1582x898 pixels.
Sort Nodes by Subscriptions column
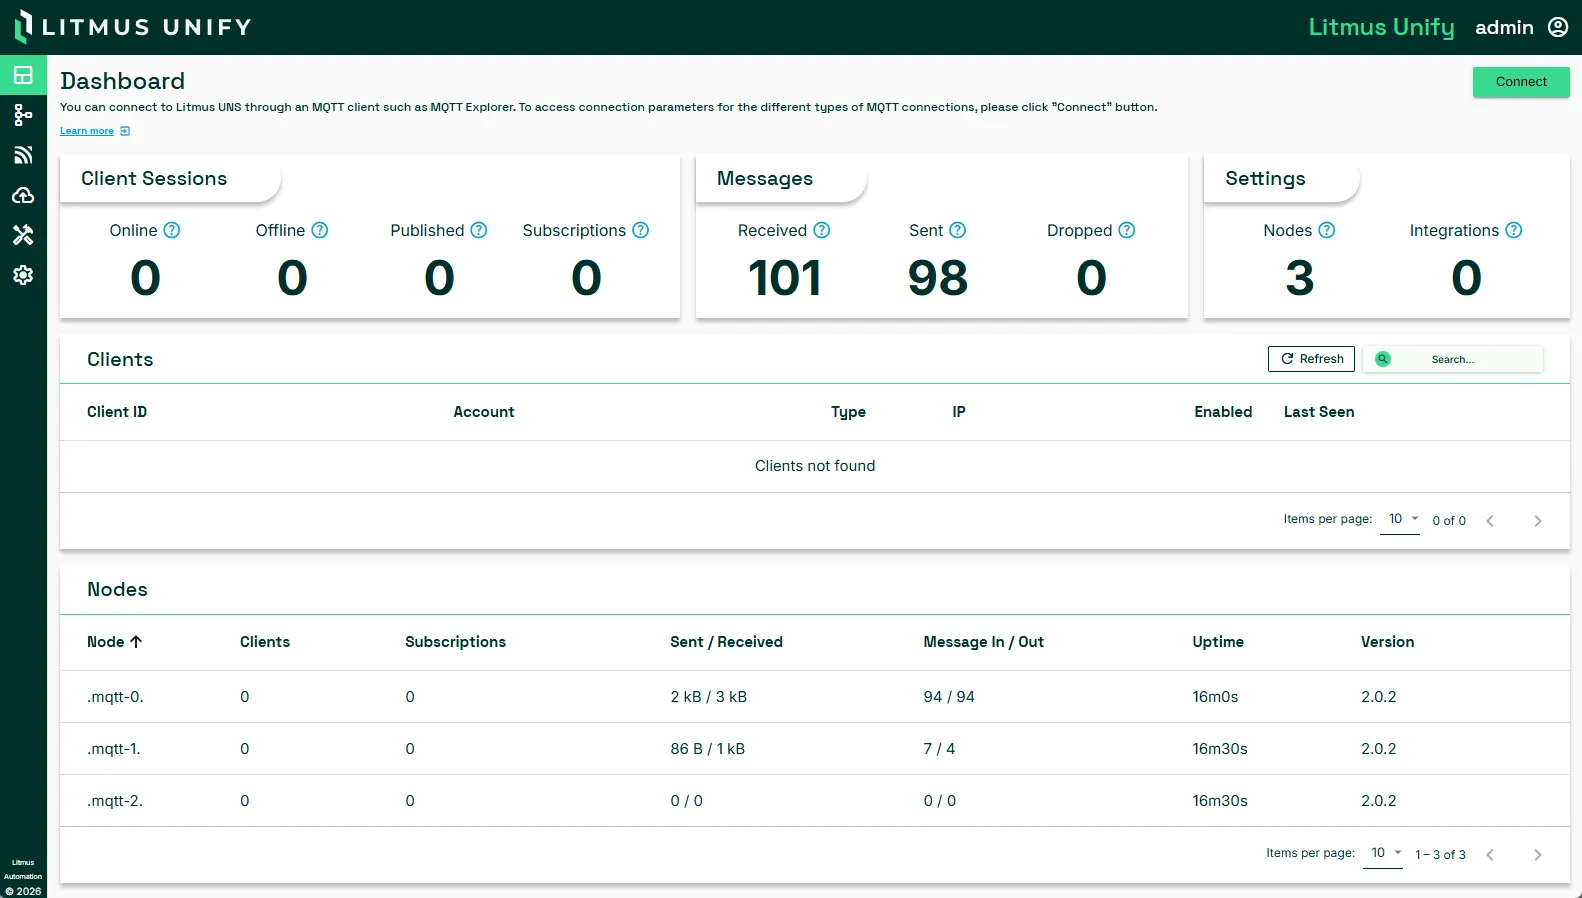point(455,642)
